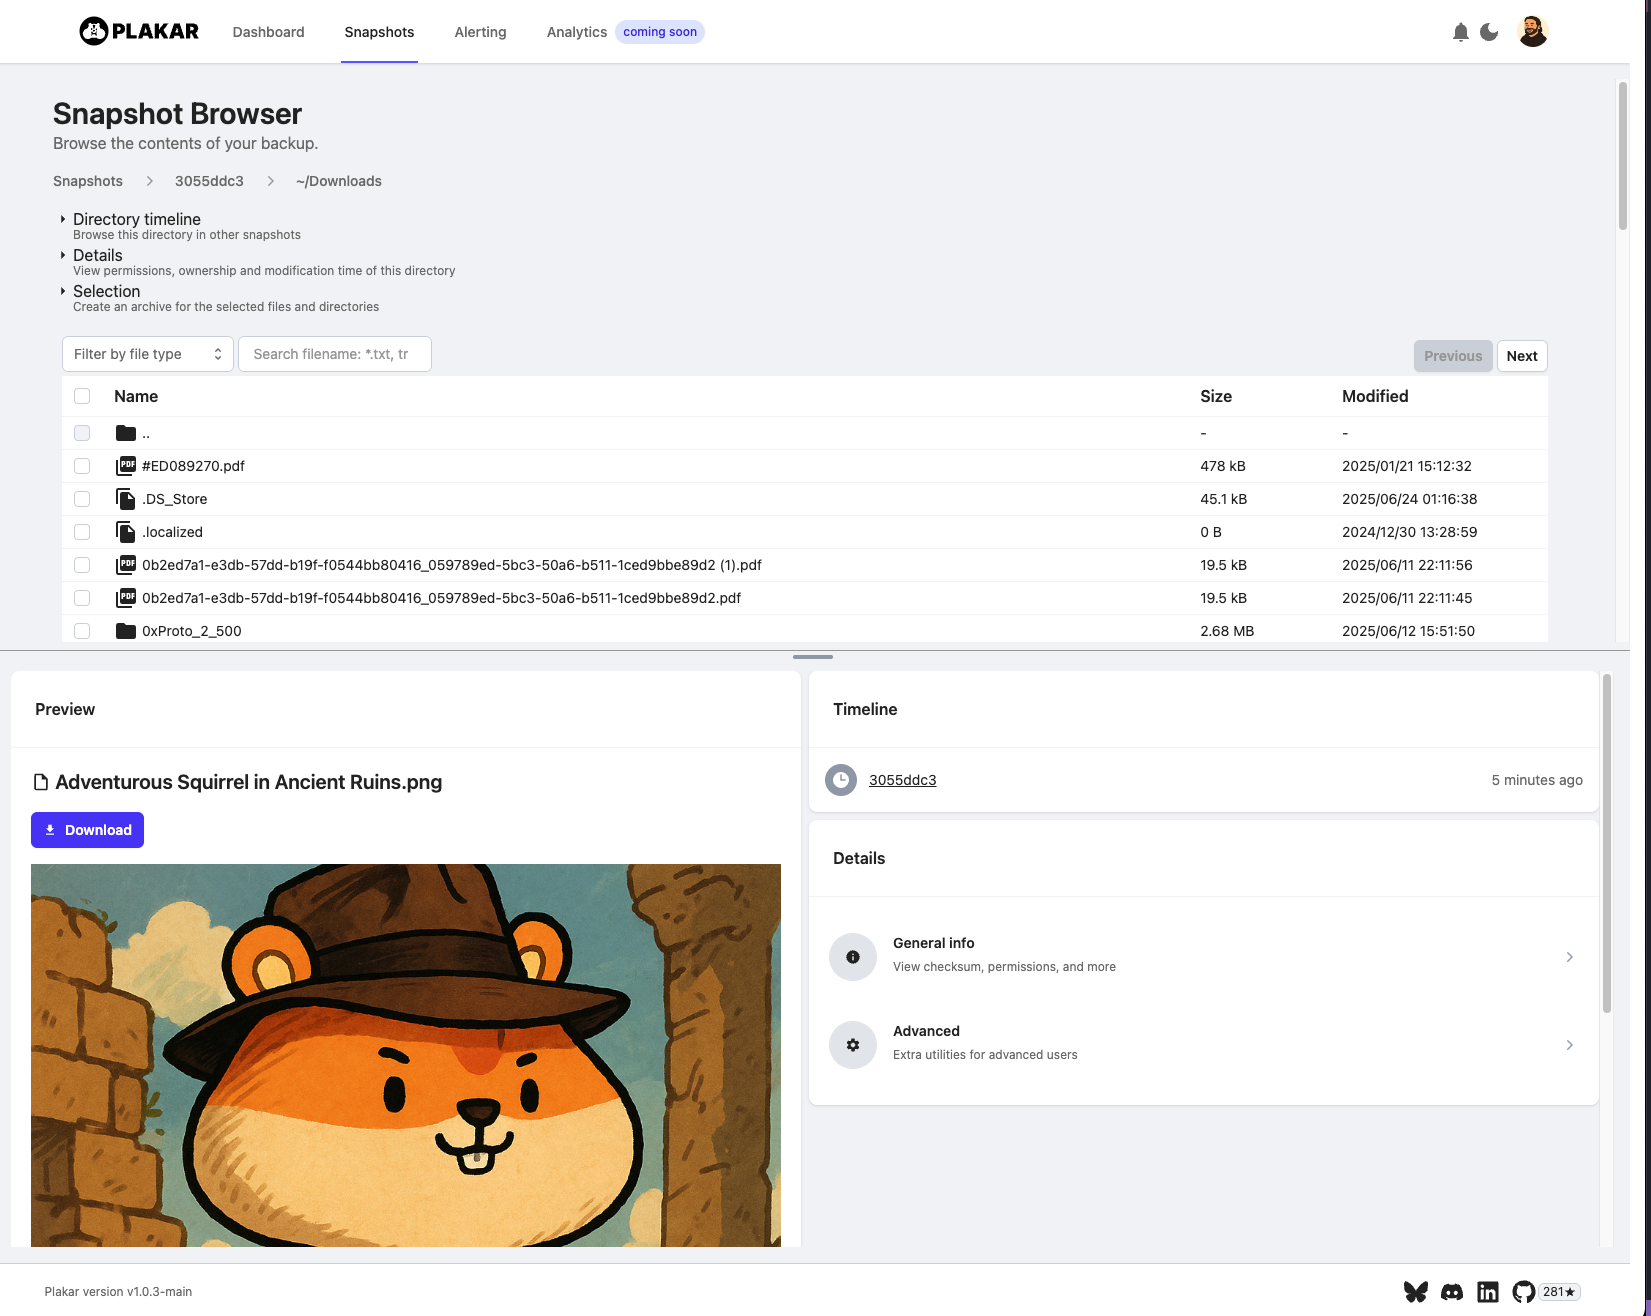Open the notifications bell
The height and width of the screenshot is (1316, 1651).
(1460, 32)
